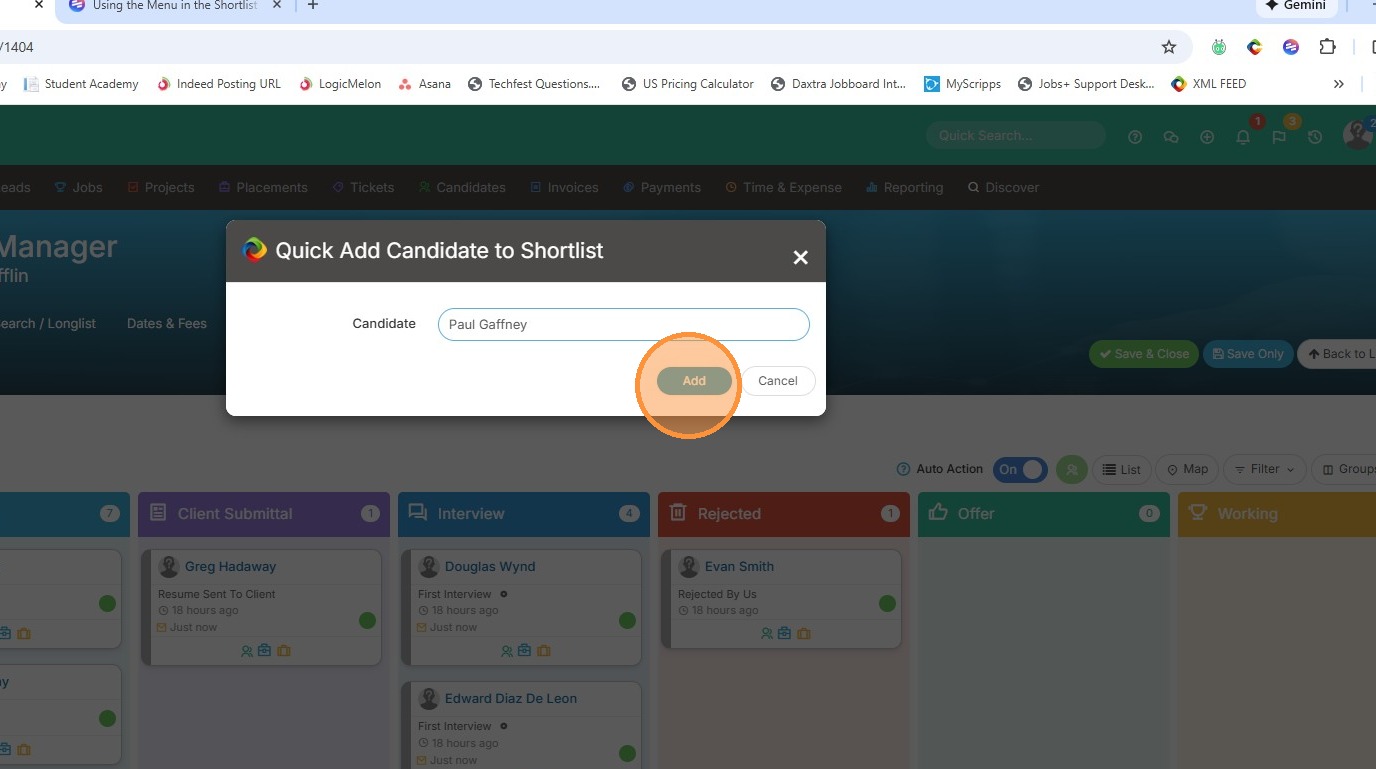Cancel the Quick Add Candidate dialog
Screen dimensions: 1376x769
tap(778, 381)
